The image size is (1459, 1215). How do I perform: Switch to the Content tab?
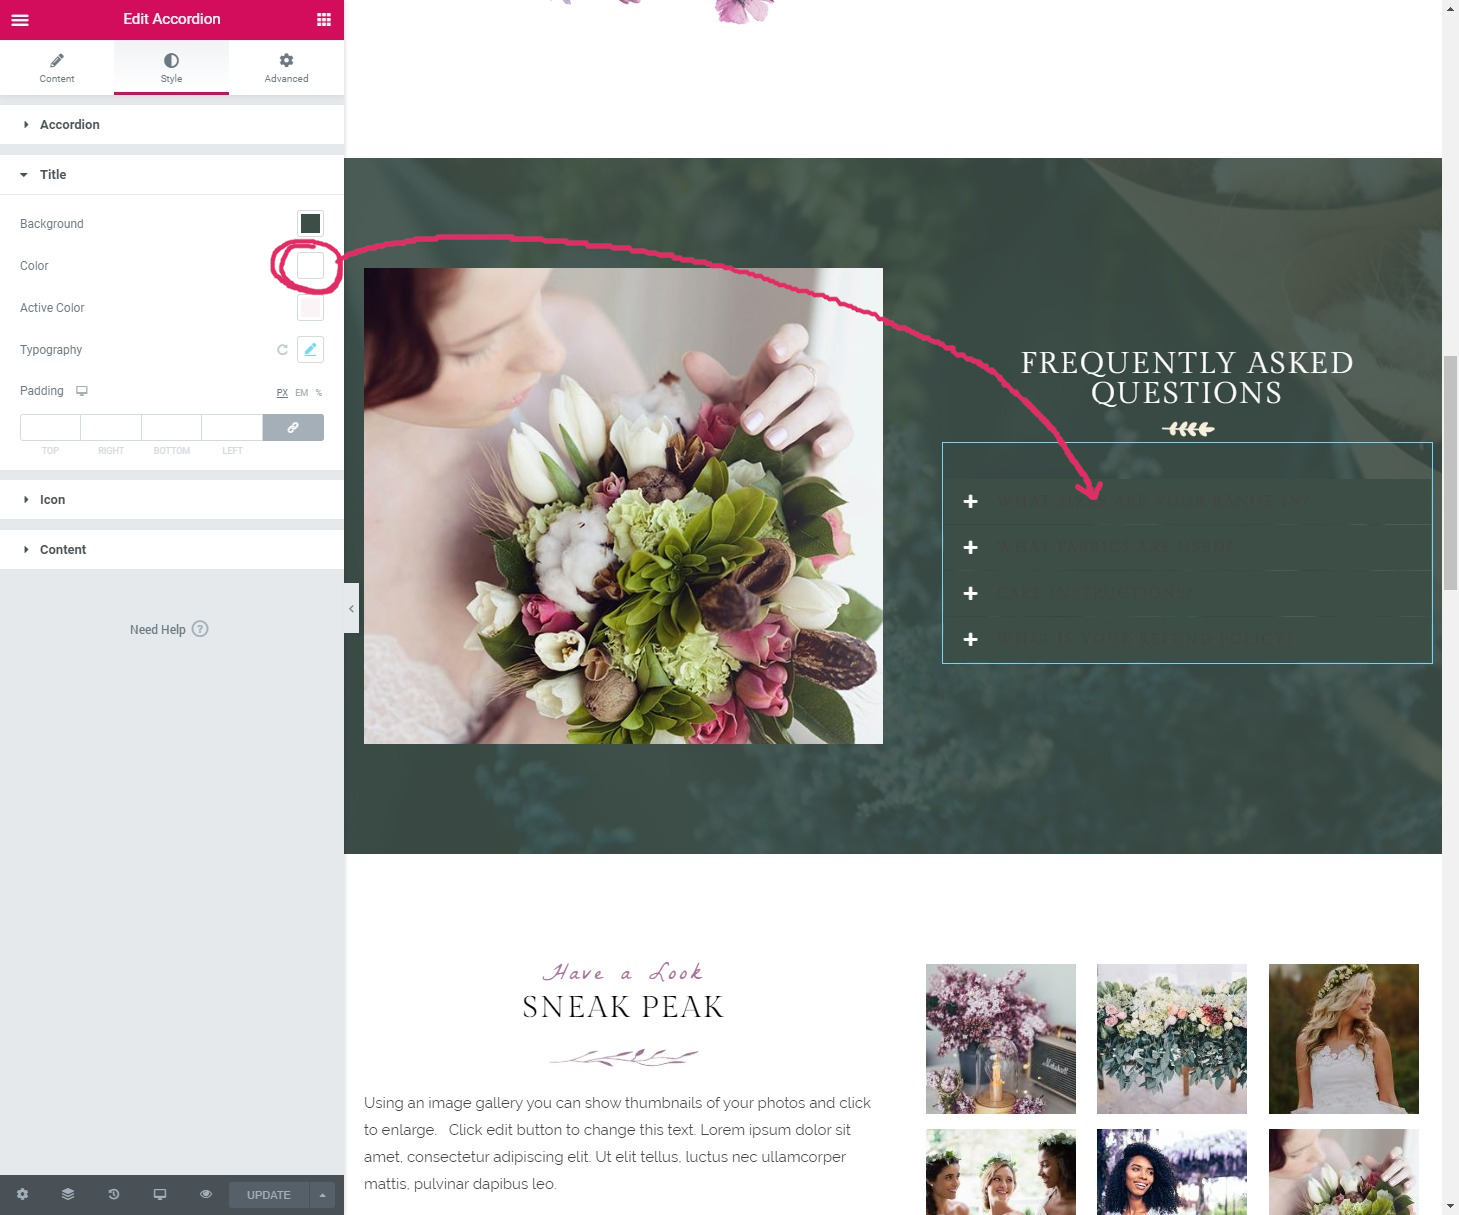(57, 68)
